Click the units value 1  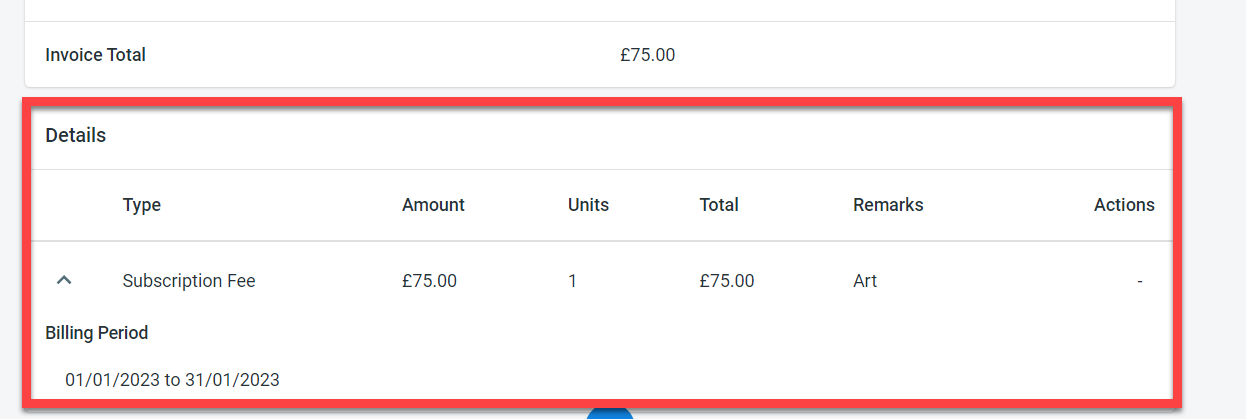[572, 281]
